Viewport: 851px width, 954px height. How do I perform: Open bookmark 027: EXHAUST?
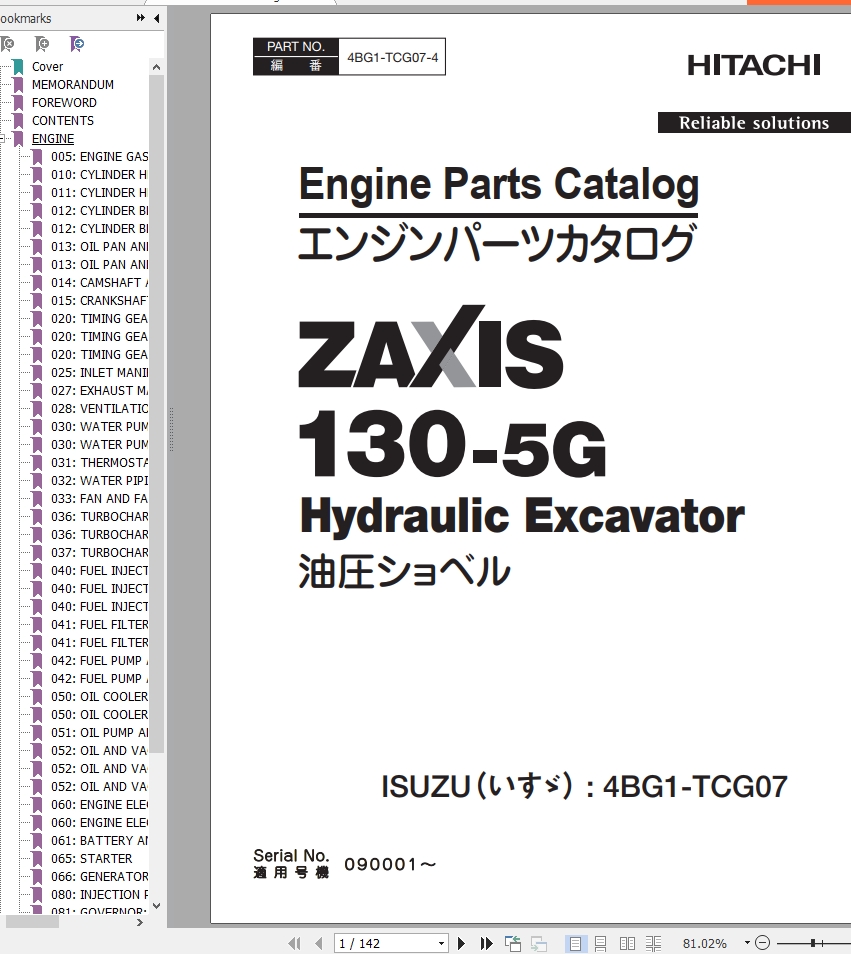coord(99,391)
